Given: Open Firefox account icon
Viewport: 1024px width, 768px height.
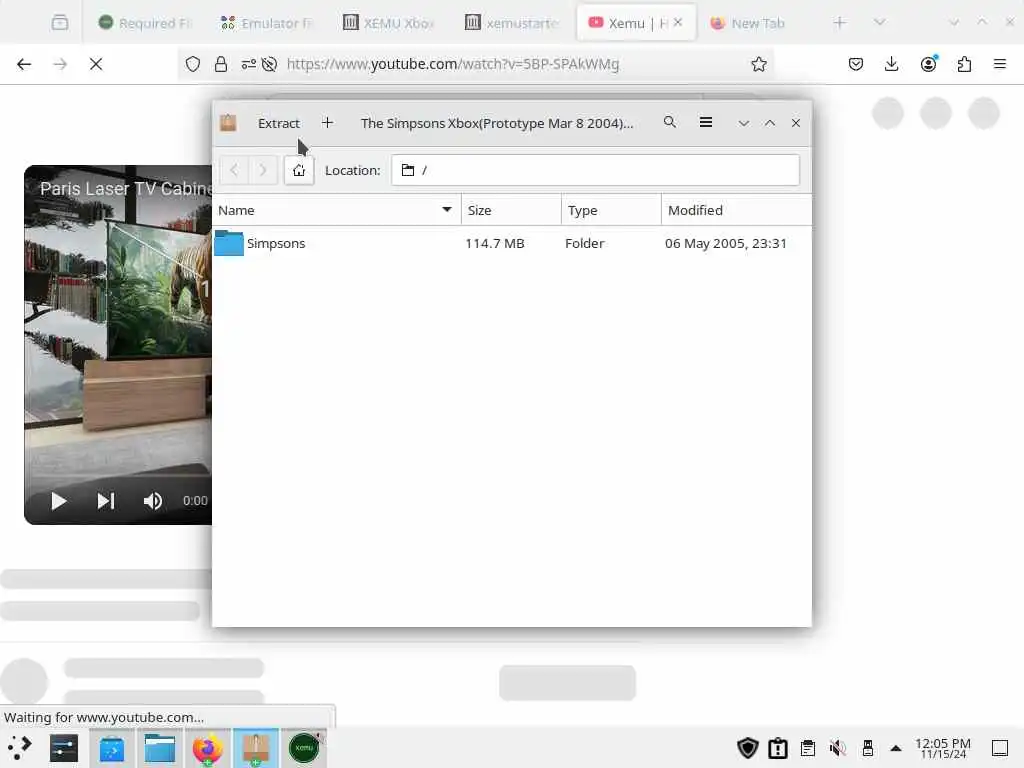Looking at the screenshot, I should pos(928,64).
